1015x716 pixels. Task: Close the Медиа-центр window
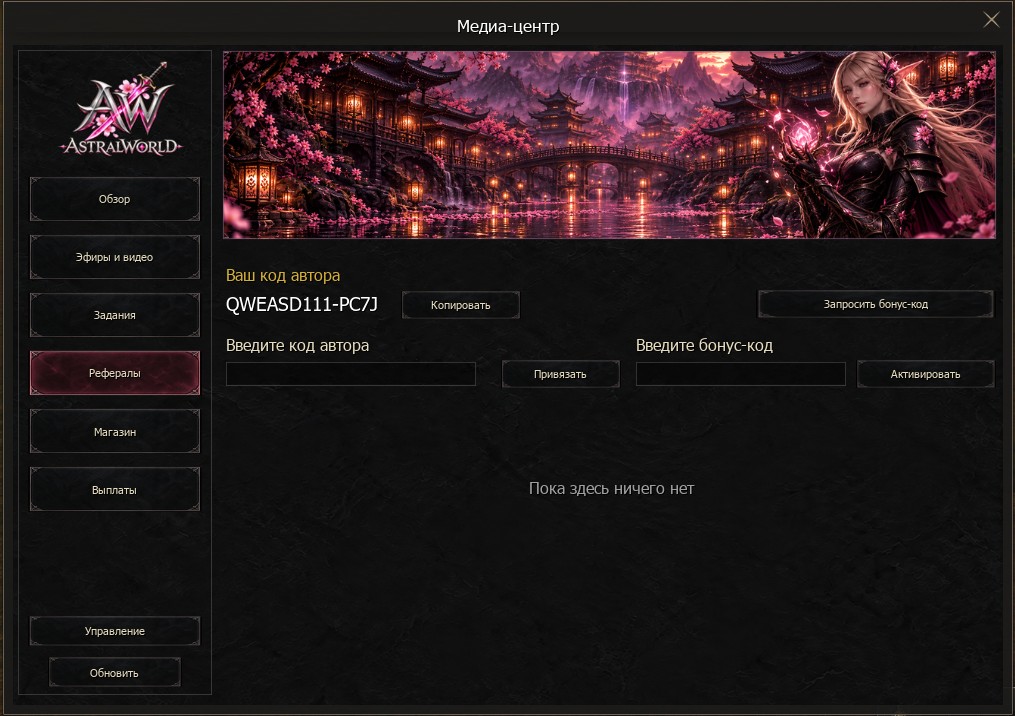tap(991, 20)
